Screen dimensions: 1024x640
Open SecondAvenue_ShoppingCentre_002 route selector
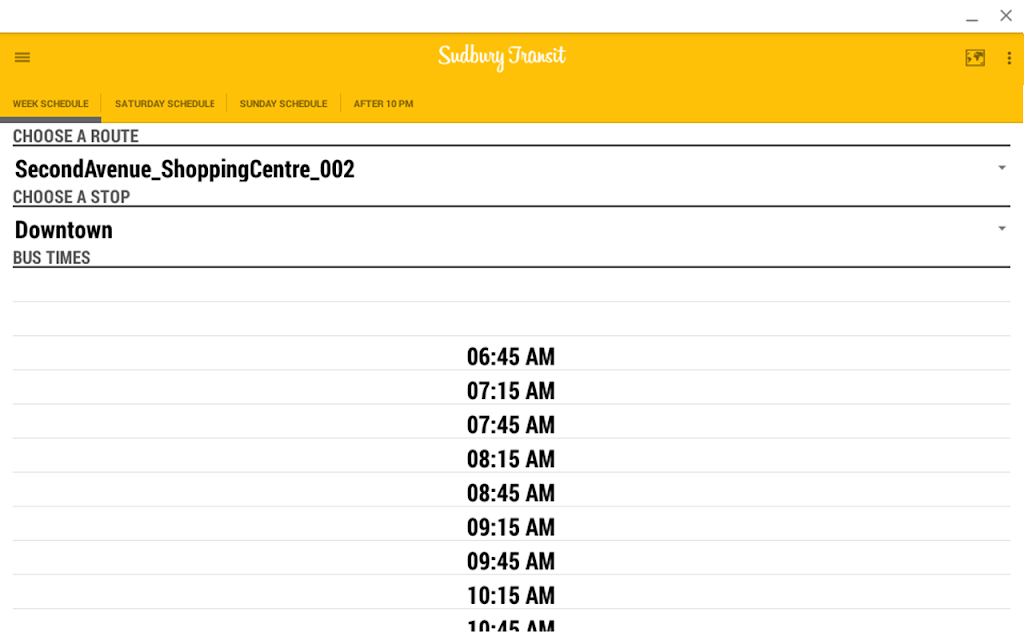pos(185,170)
